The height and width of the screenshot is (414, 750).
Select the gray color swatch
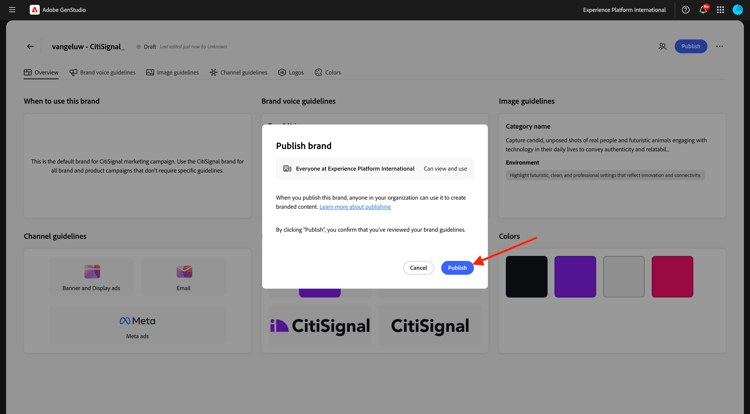[624, 277]
